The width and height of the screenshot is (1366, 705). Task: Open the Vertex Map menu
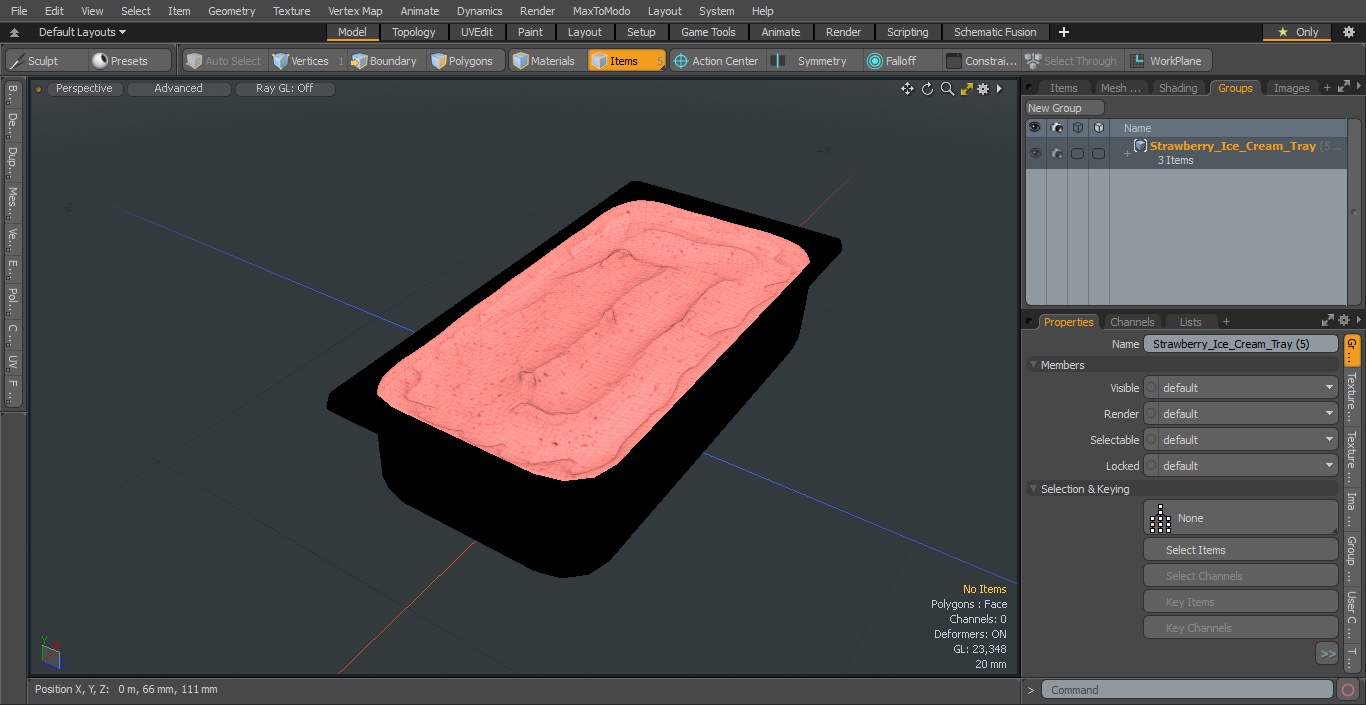(355, 11)
